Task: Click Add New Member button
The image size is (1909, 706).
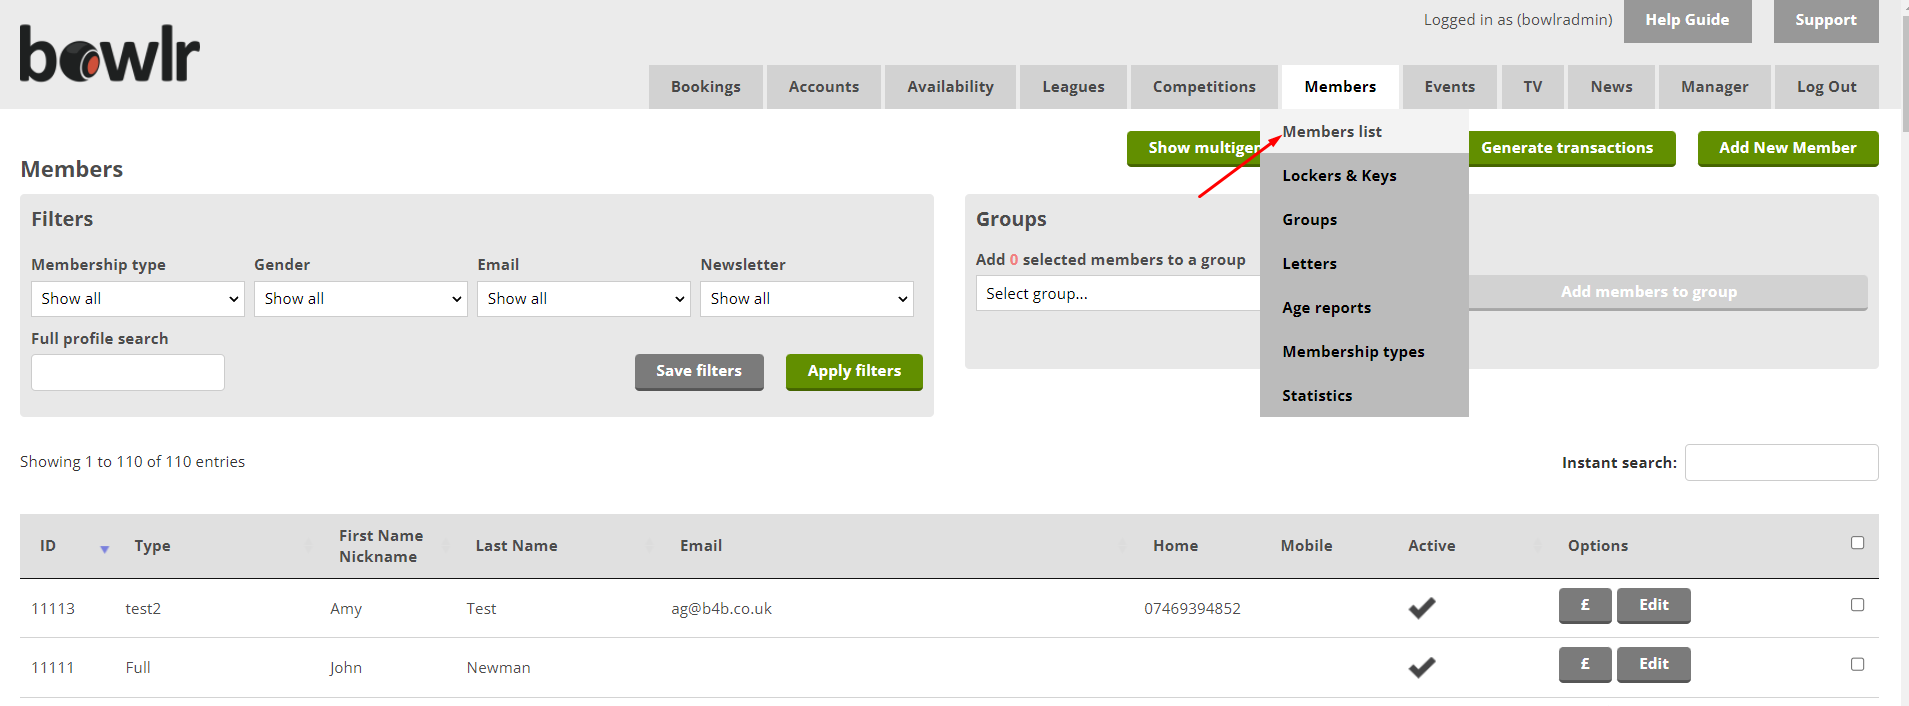Action: pyautogui.click(x=1787, y=148)
